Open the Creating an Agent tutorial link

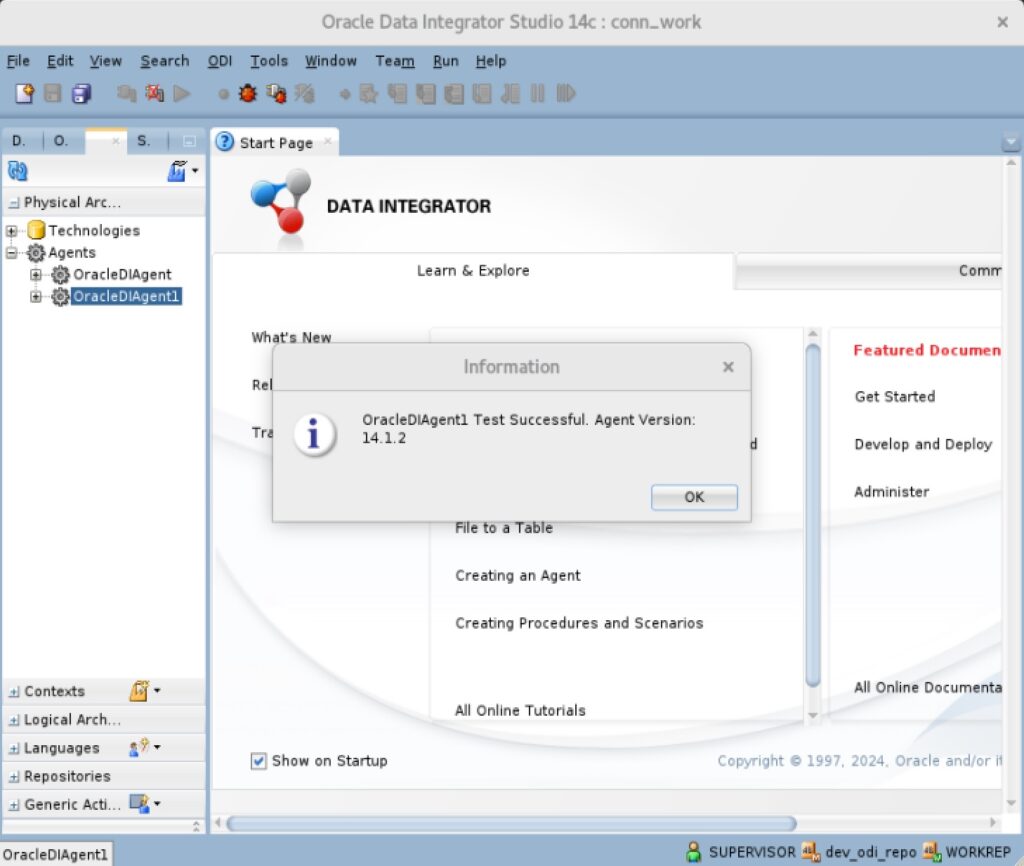point(517,575)
